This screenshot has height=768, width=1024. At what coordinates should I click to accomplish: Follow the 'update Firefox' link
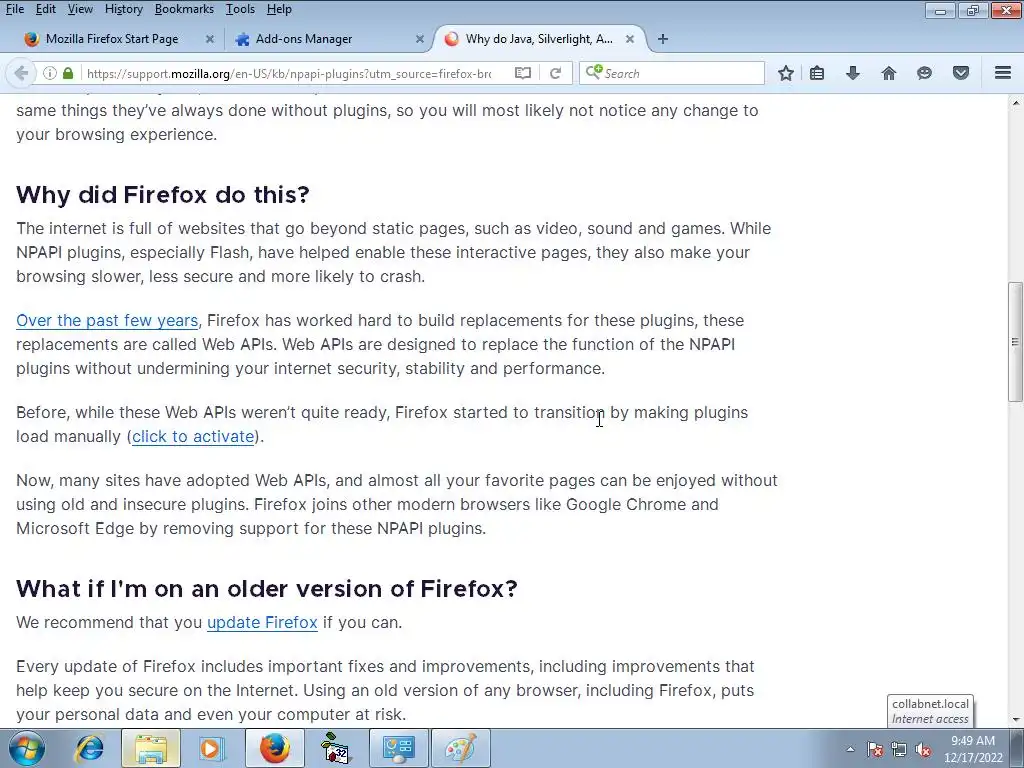tap(262, 622)
